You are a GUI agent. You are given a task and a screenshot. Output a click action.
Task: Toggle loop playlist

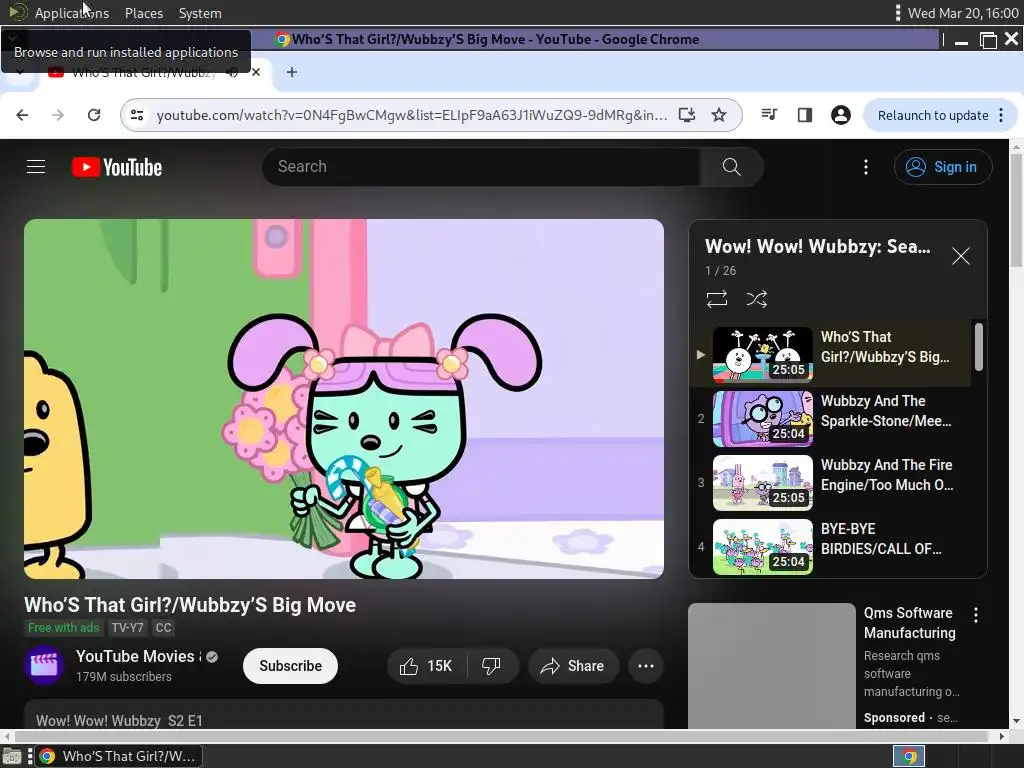[716, 299]
